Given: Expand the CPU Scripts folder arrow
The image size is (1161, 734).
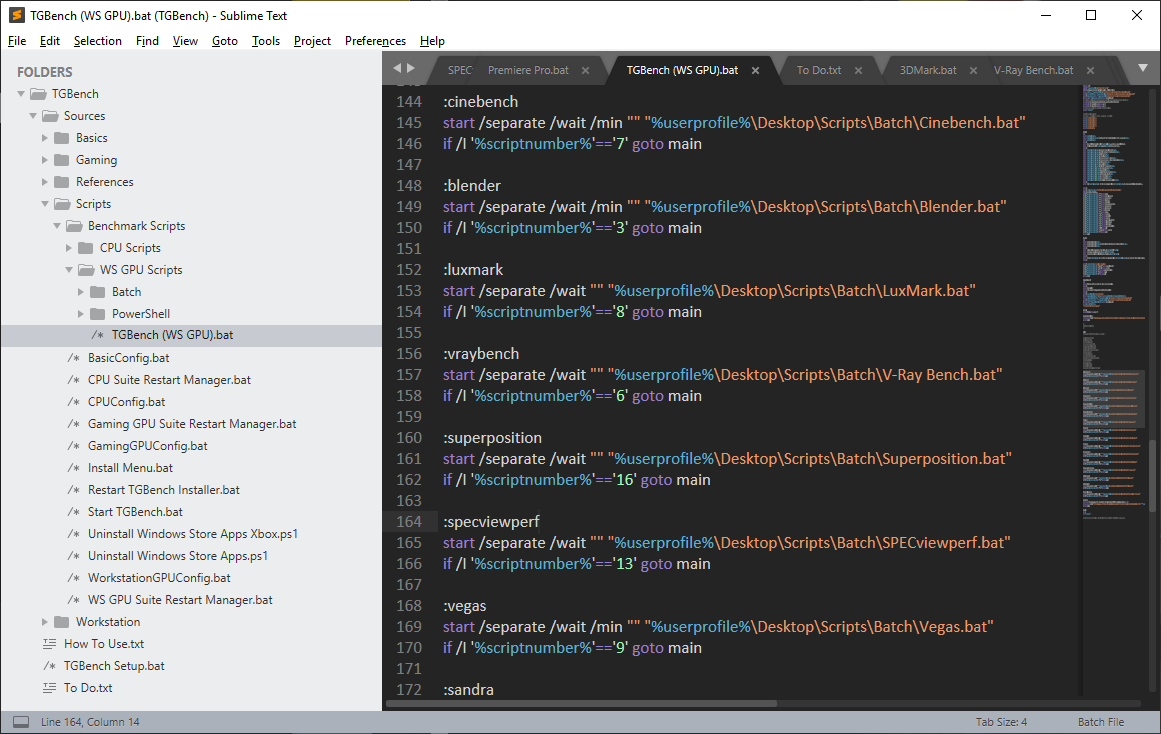Looking at the screenshot, I should (x=69, y=248).
